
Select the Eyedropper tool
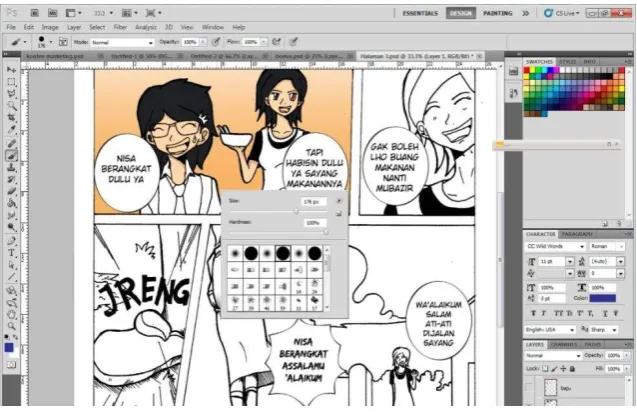point(11,130)
